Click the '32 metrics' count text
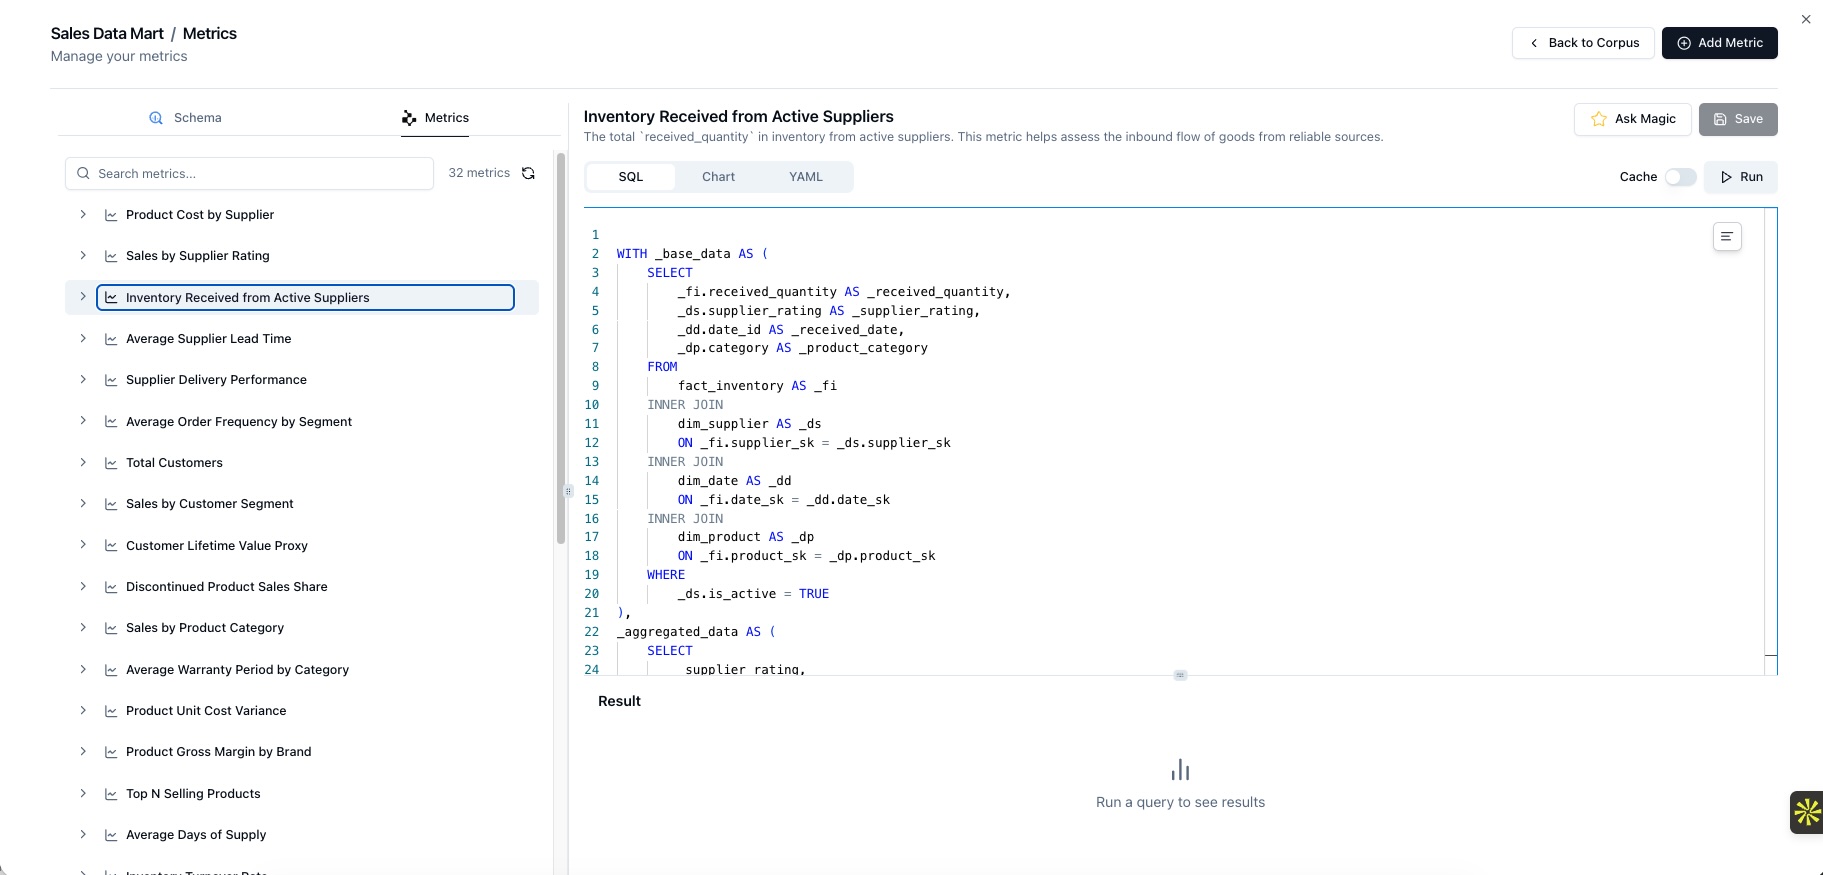1823x875 pixels. coord(479,173)
